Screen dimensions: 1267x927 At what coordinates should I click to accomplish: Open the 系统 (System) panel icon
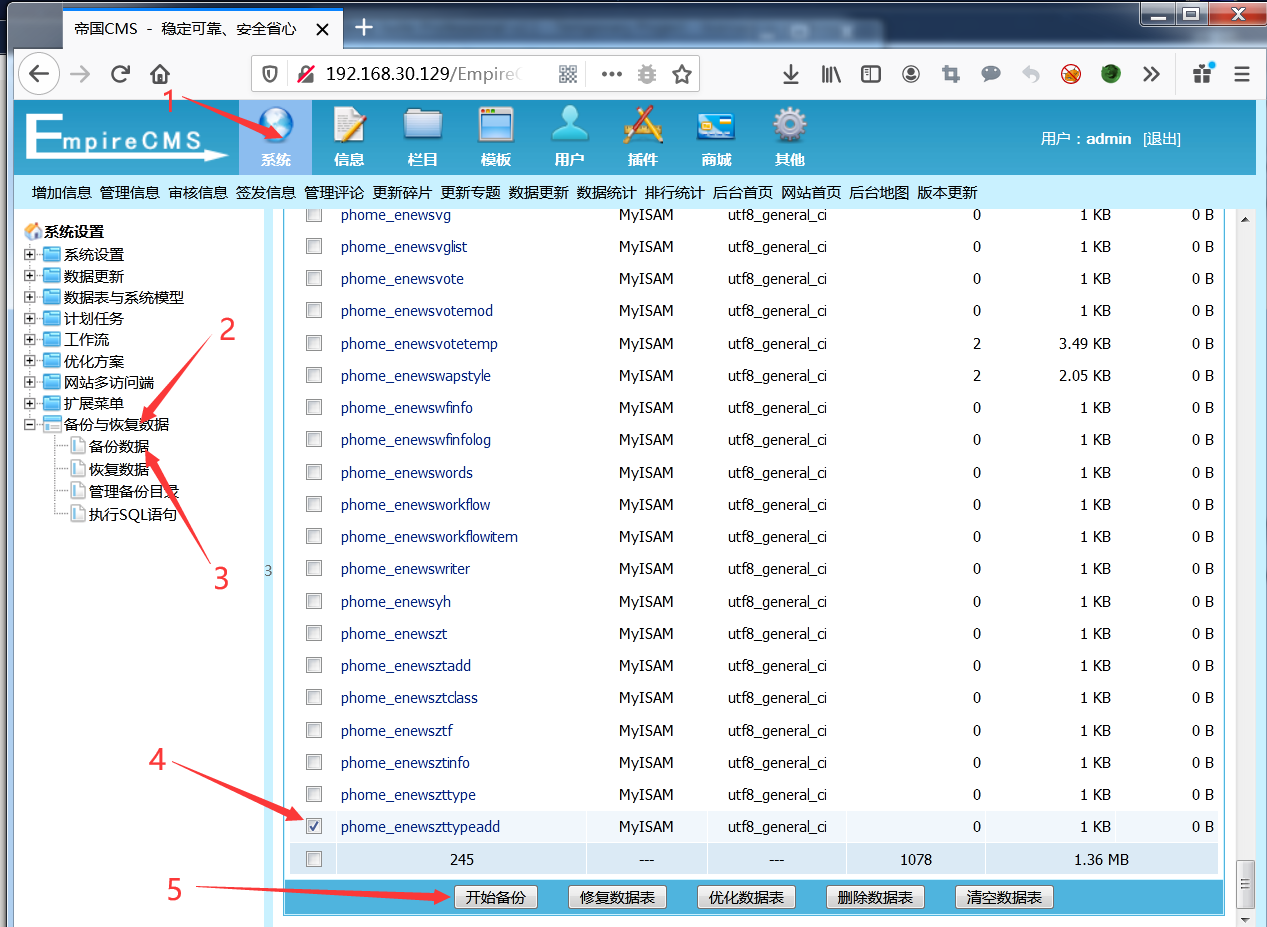point(275,135)
